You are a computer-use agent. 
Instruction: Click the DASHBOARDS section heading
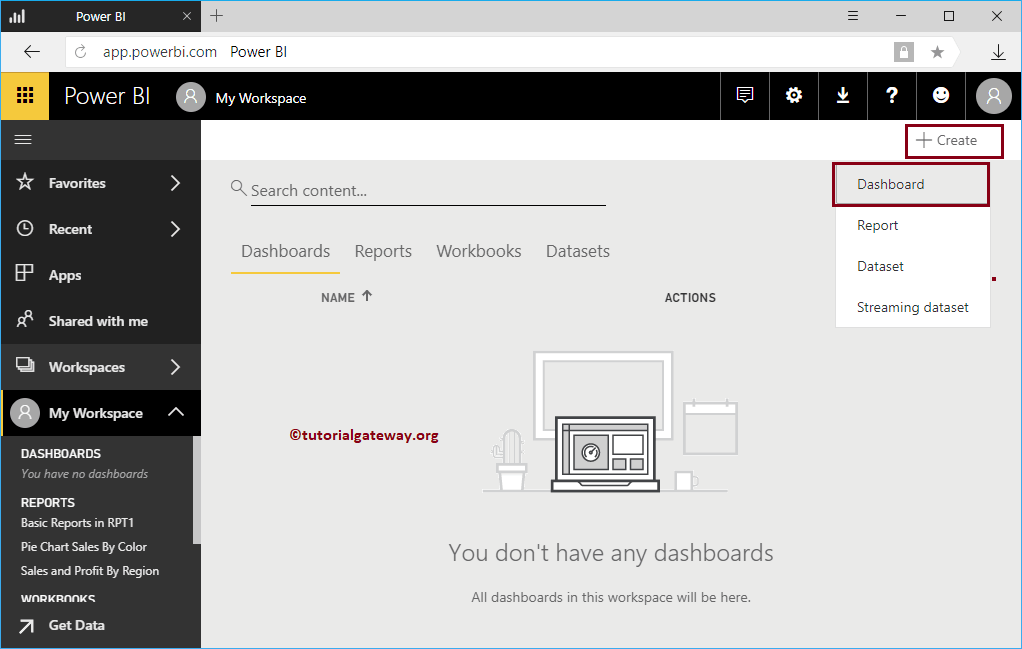[x=61, y=454]
